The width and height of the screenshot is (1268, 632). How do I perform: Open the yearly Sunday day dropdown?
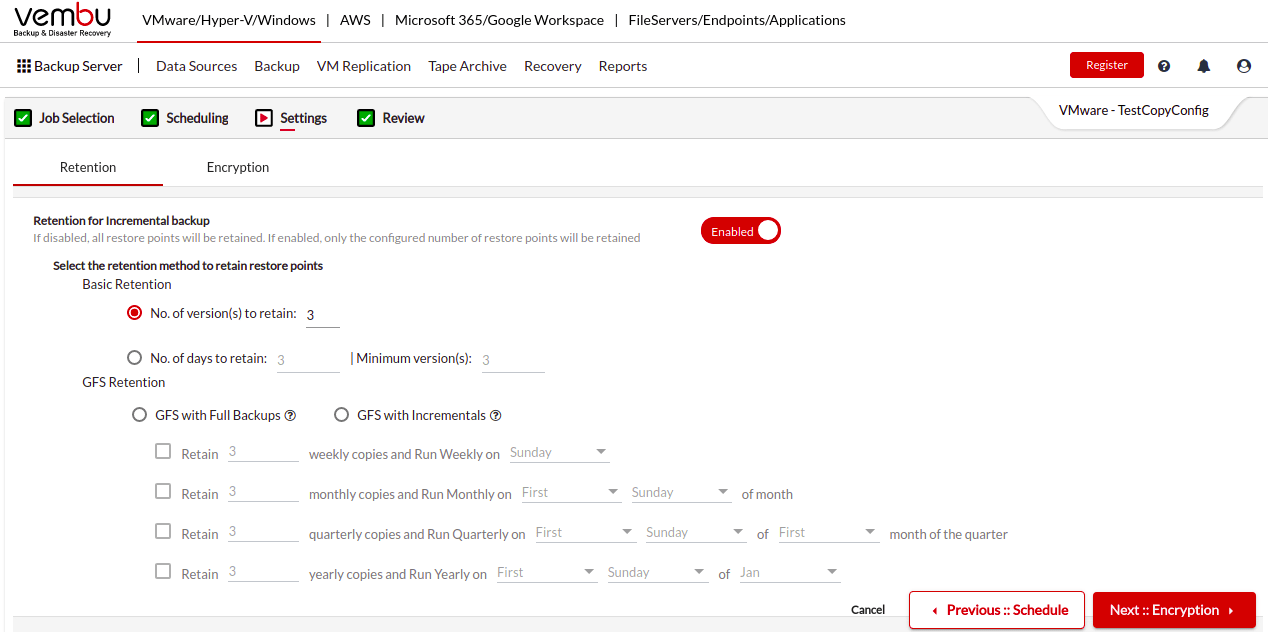point(658,572)
